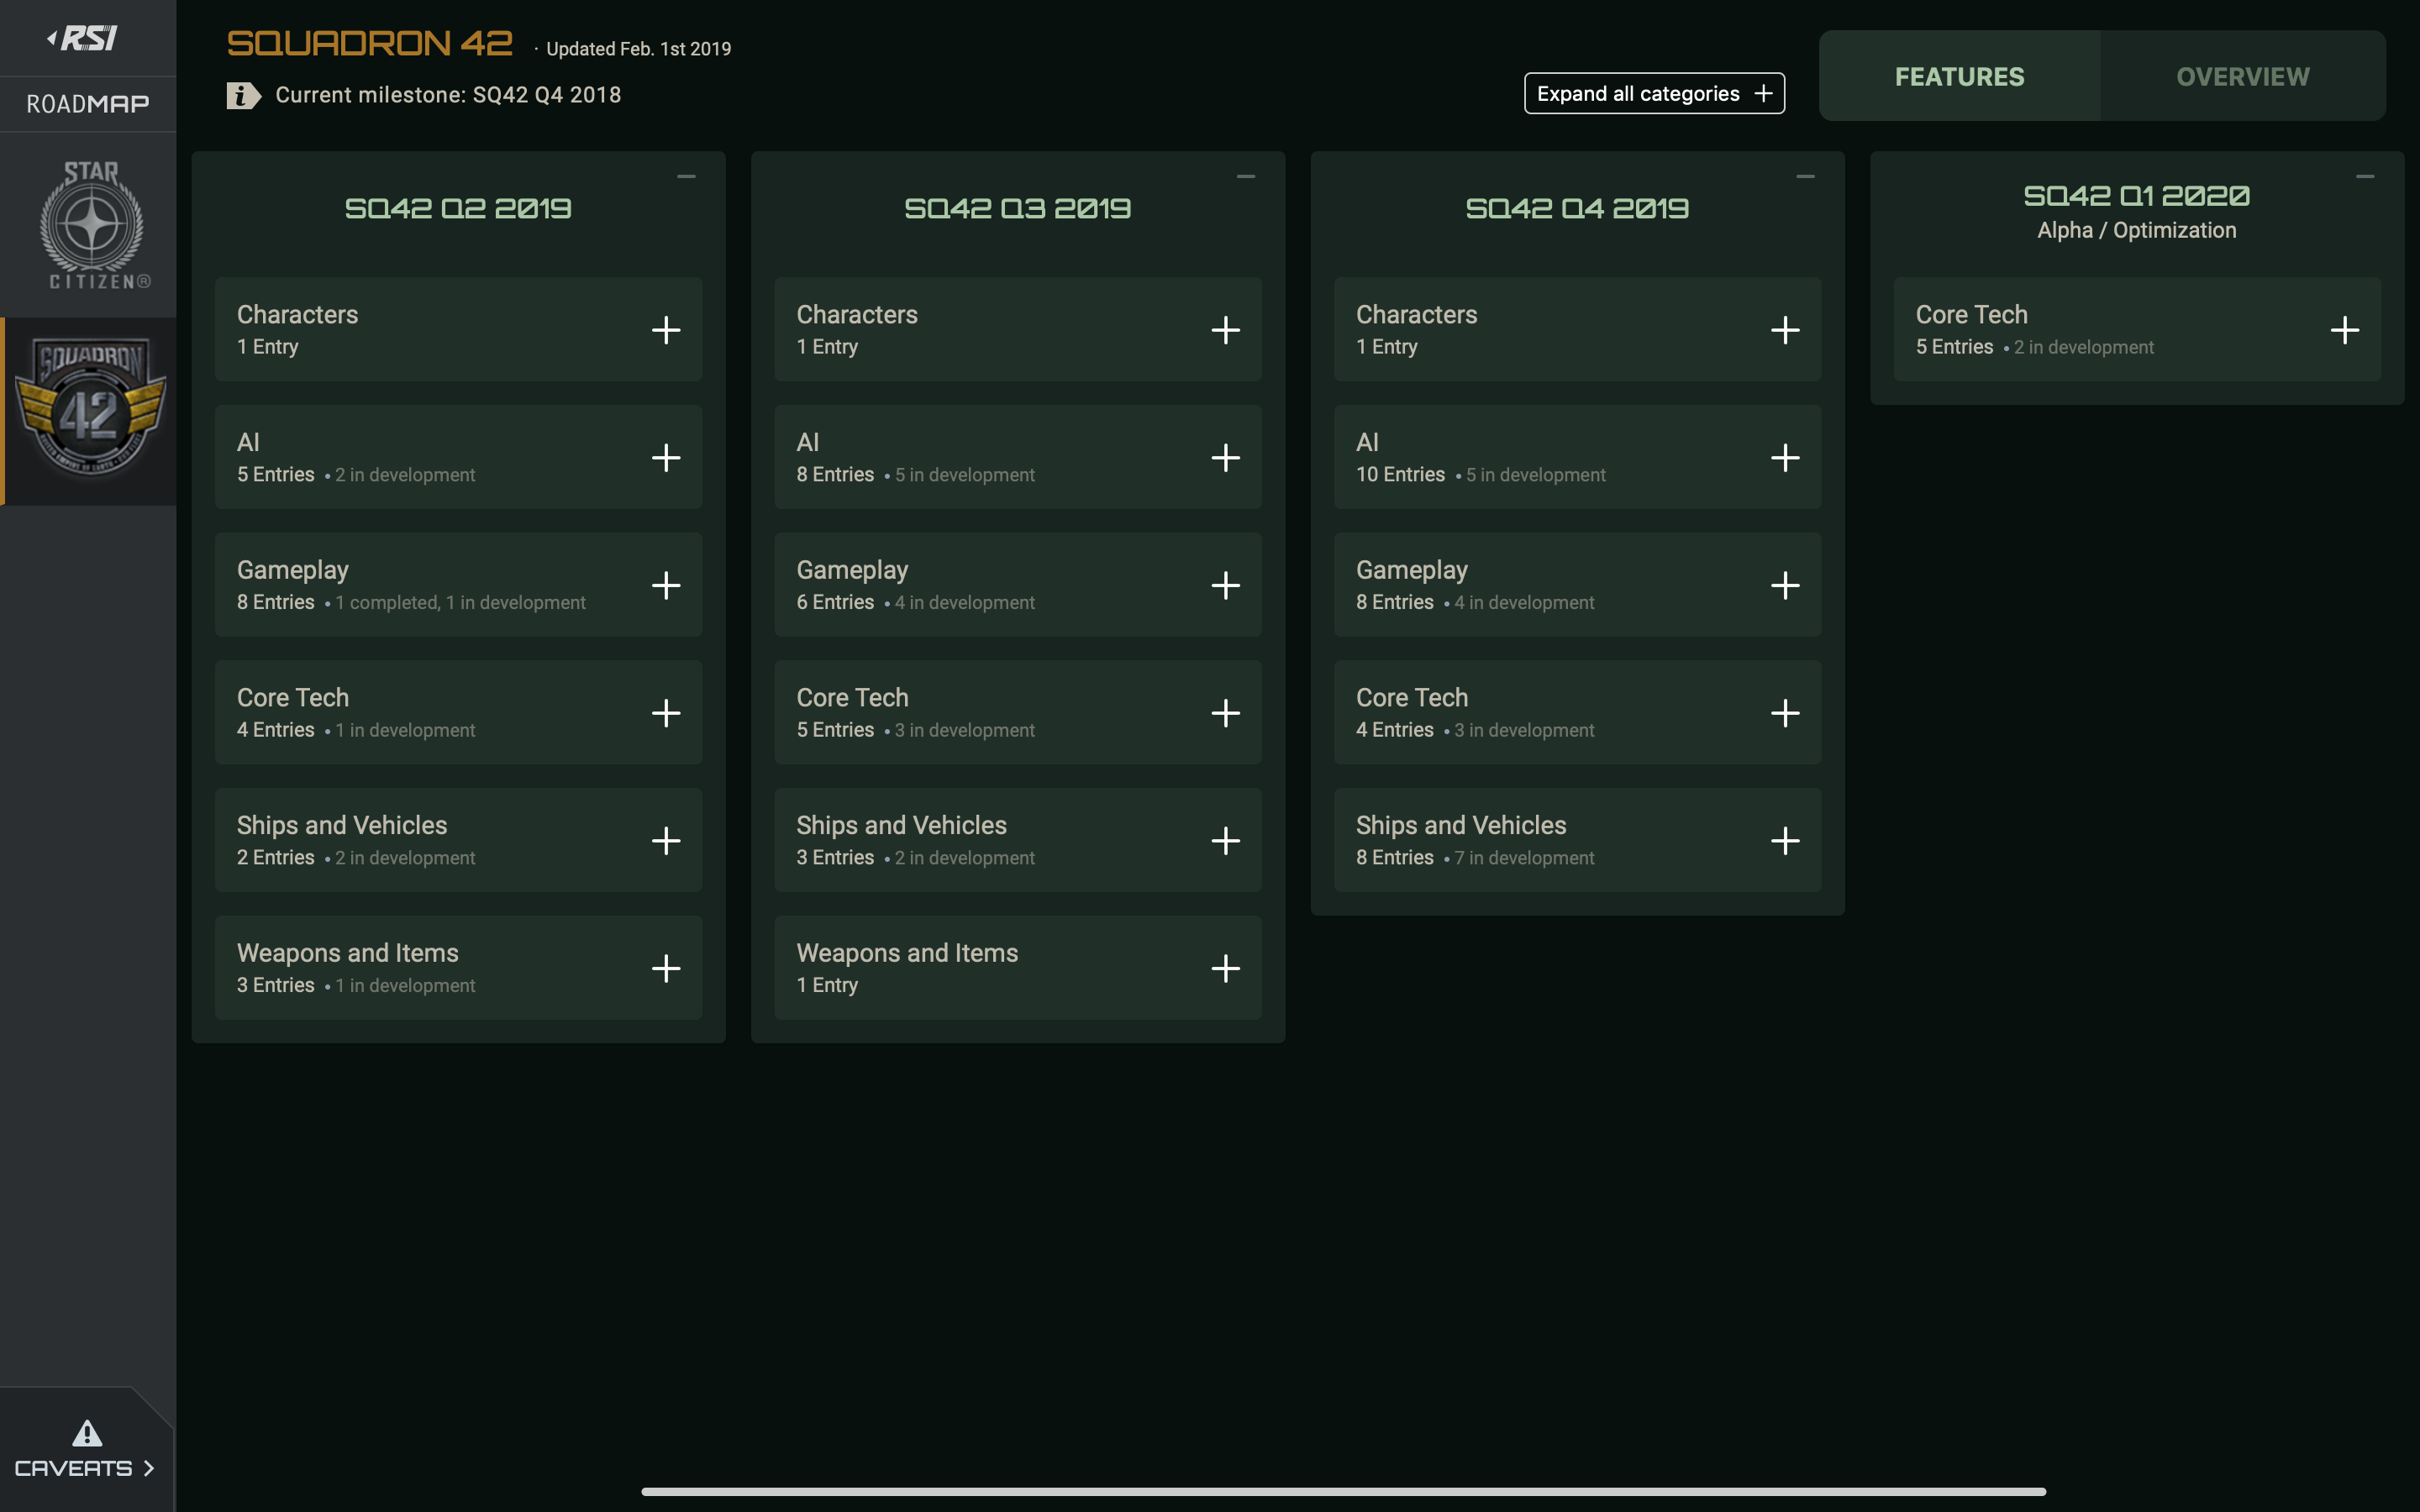This screenshot has height=1512, width=2420.
Task: Expand Q2 2019 Weapons and Items
Action: point(666,968)
